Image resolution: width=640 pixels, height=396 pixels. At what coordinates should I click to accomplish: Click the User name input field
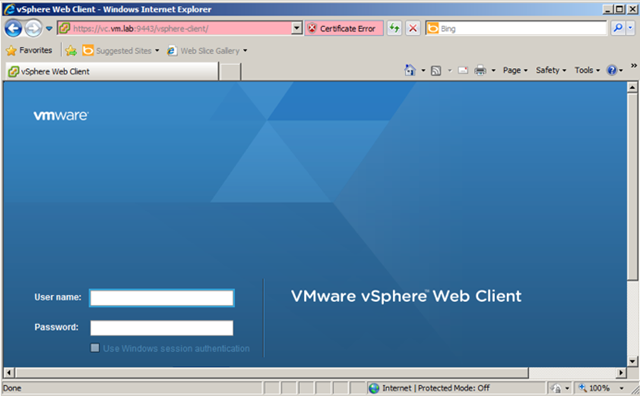162,298
